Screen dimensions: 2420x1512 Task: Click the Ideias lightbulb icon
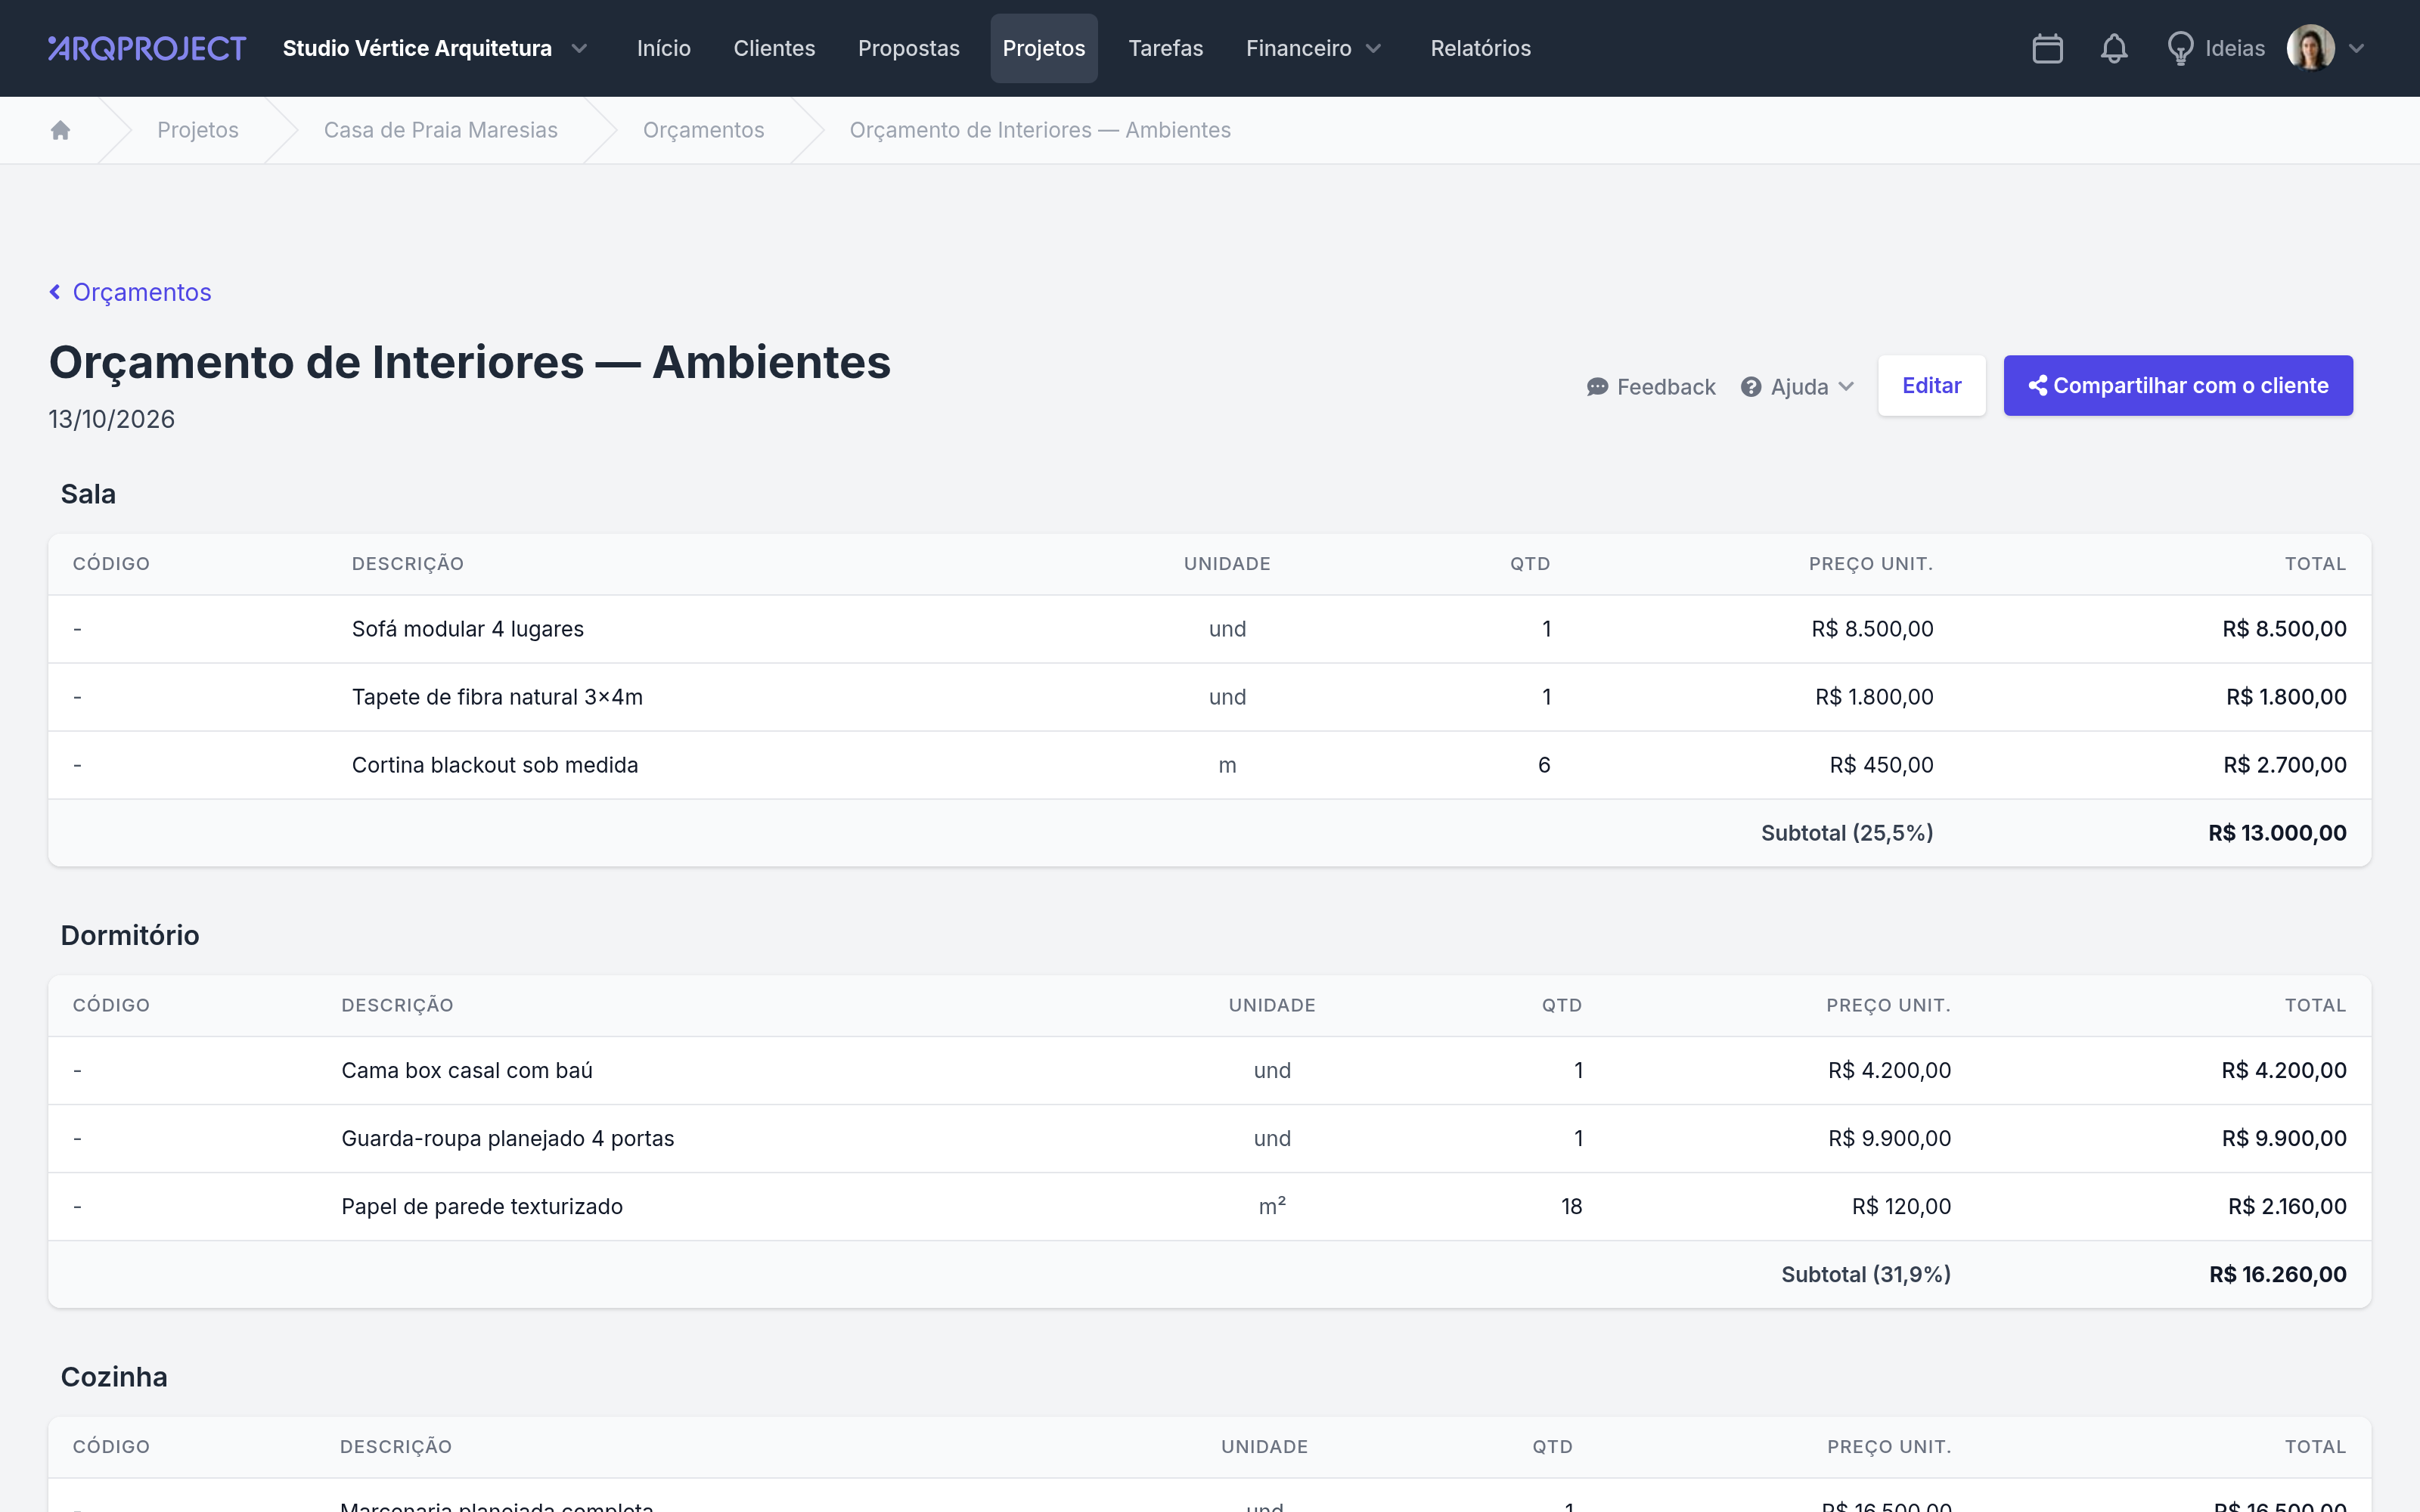(2180, 48)
